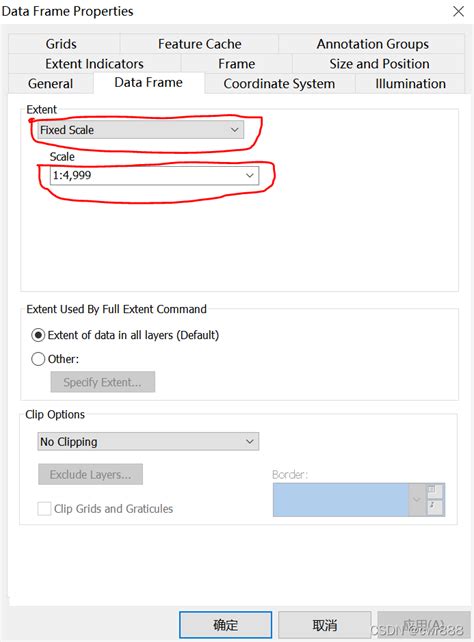474x642 pixels.
Task: Open the Frame tab
Action: [237, 63]
